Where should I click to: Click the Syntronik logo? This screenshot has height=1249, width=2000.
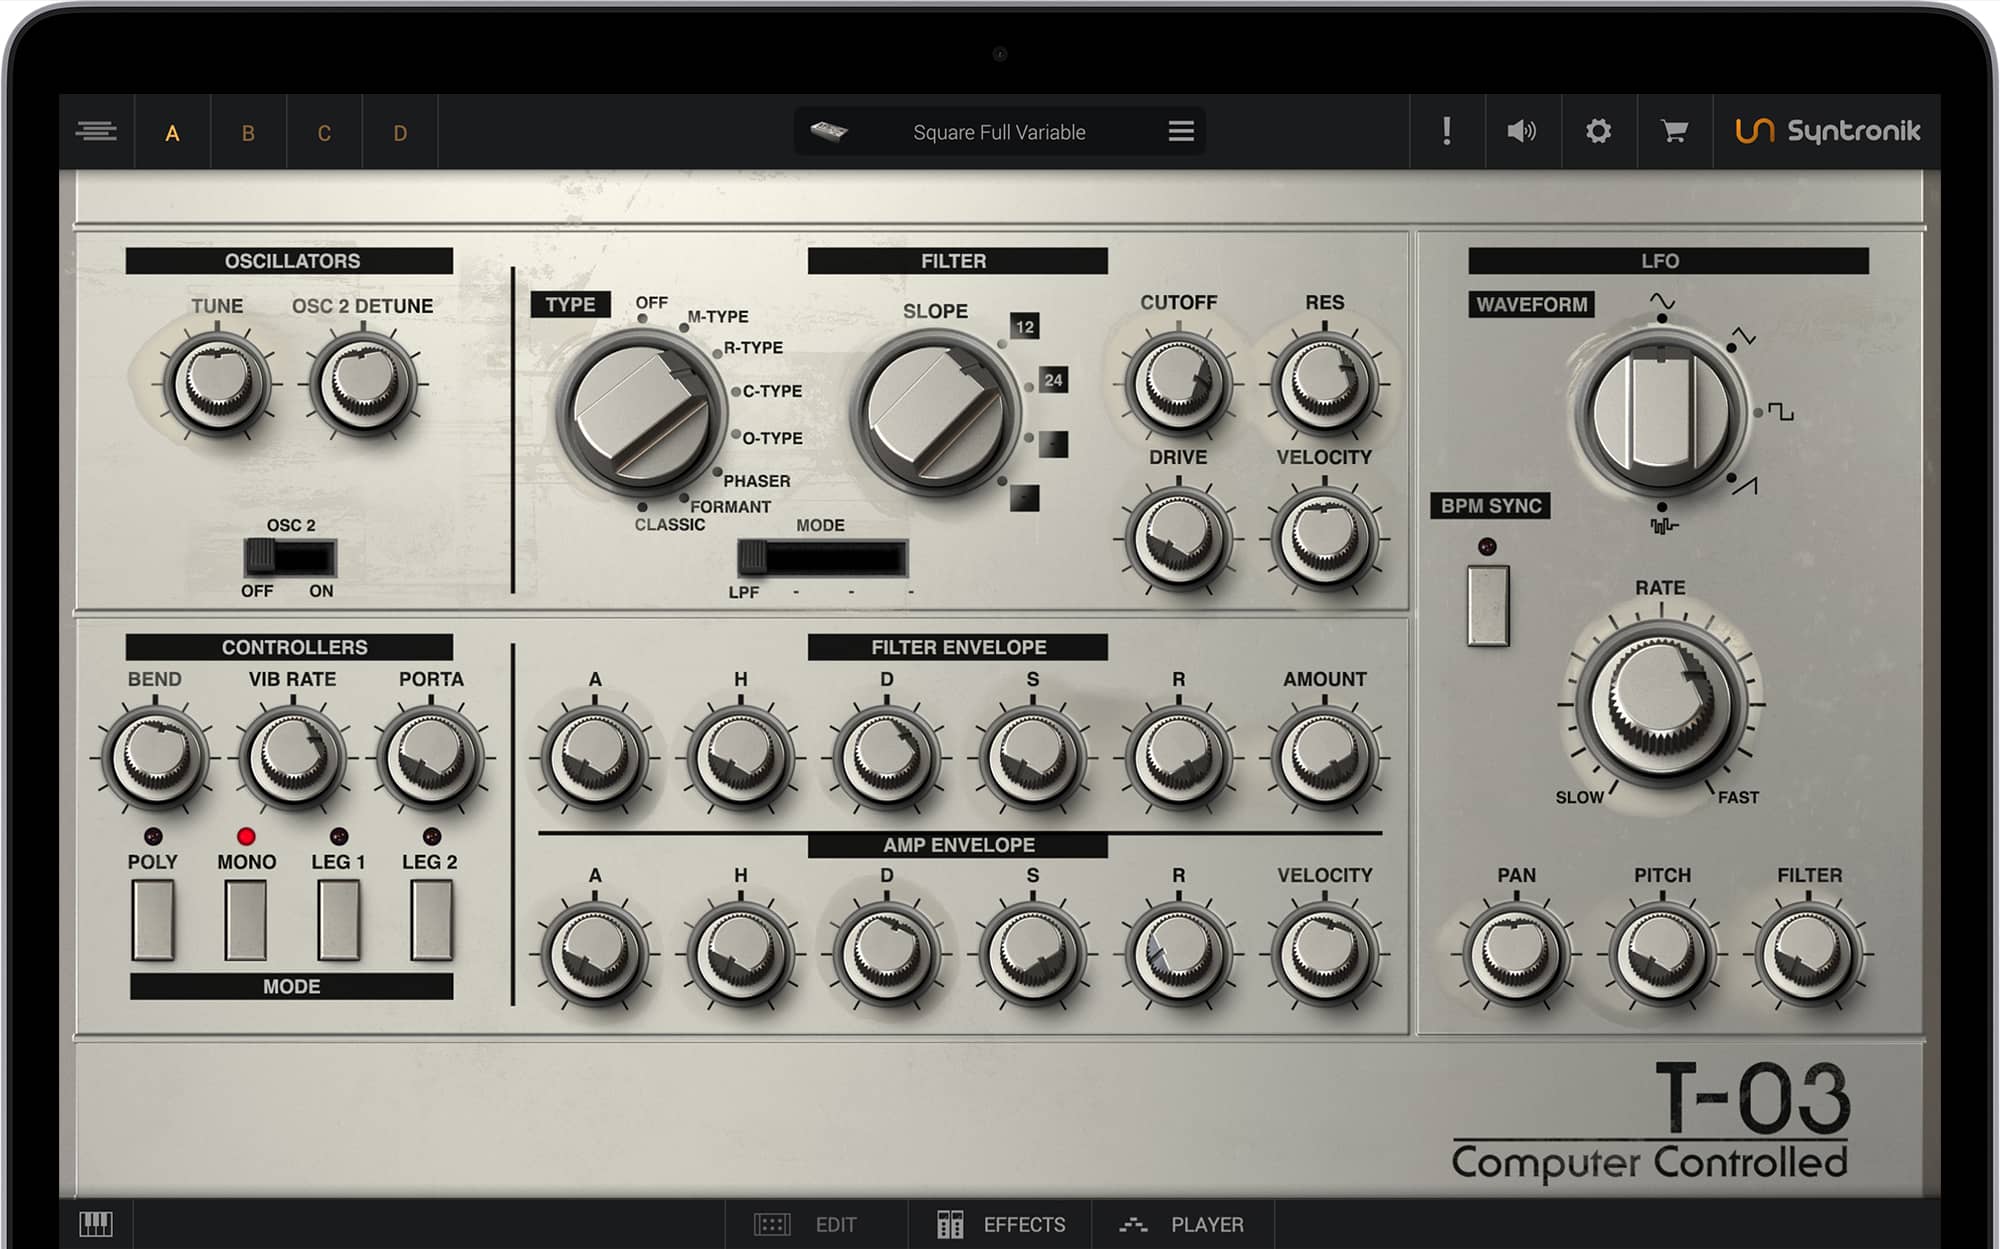1827,131
